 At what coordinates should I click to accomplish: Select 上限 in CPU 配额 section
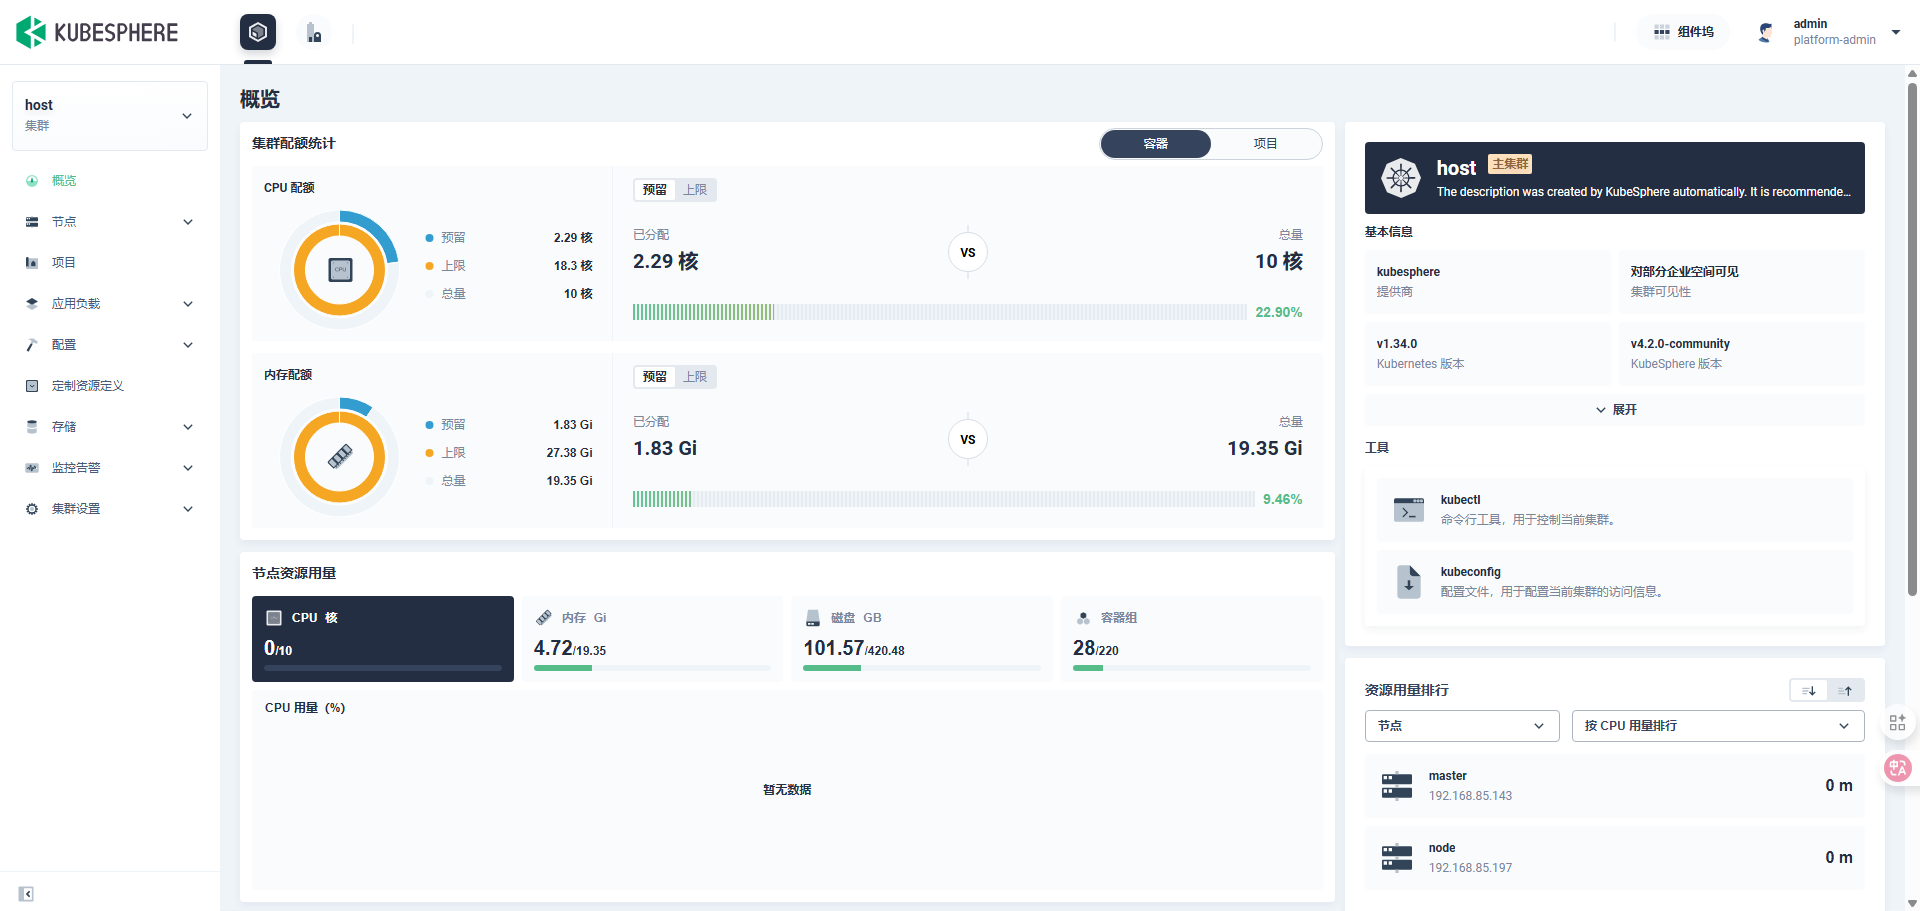(695, 190)
